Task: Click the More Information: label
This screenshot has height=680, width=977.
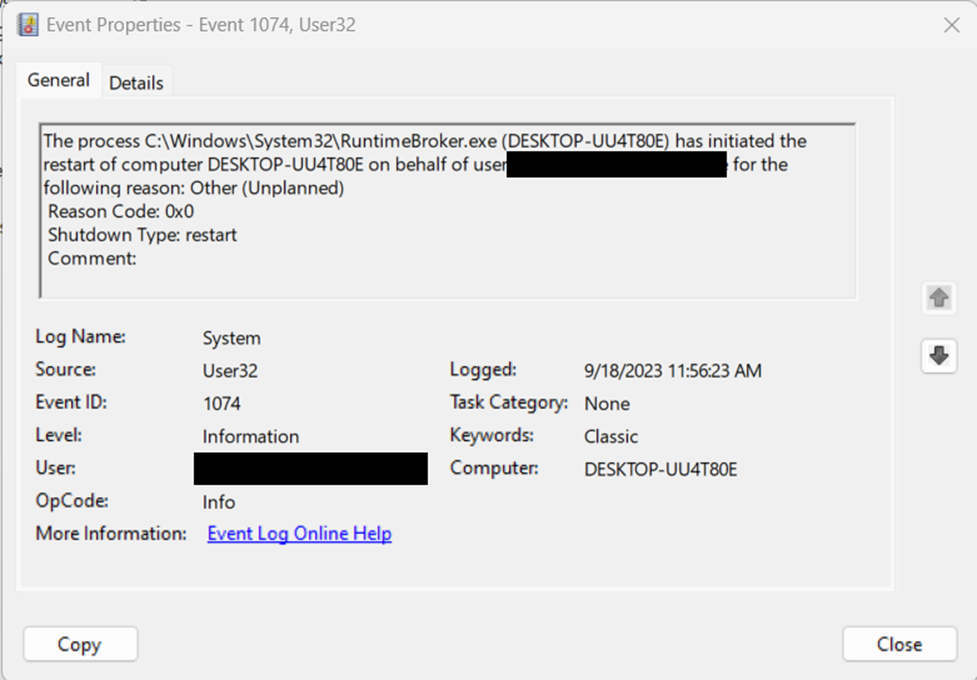Action: pyautogui.click(x=111, y=534)
